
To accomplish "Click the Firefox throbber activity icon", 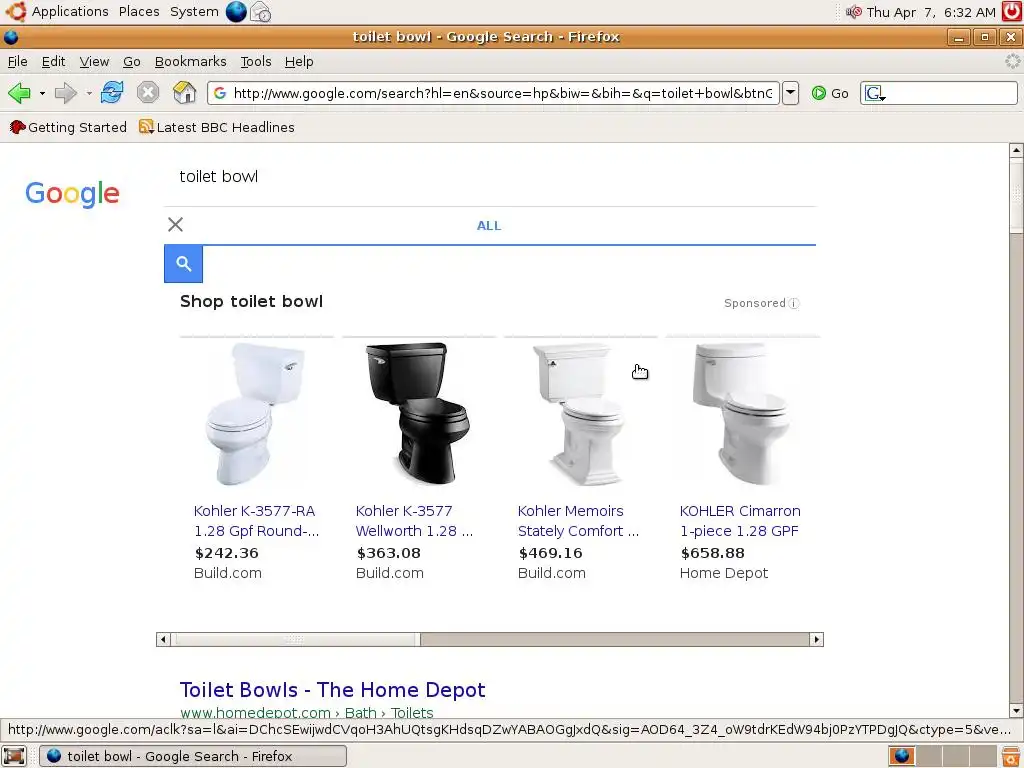I will click(1012, 61).
